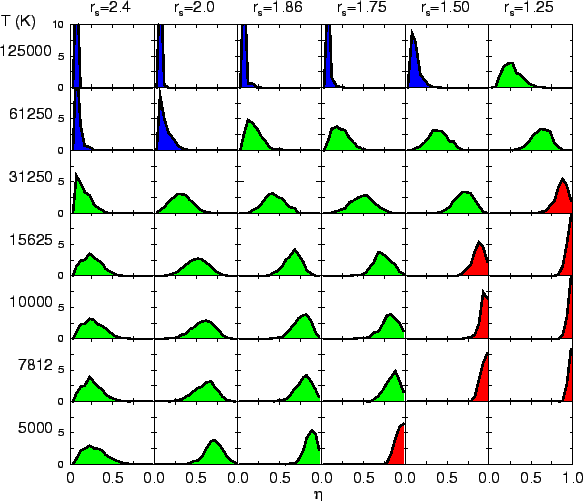Click the green histogram at 61250 K, rs=1.86

tap(255, 138)
